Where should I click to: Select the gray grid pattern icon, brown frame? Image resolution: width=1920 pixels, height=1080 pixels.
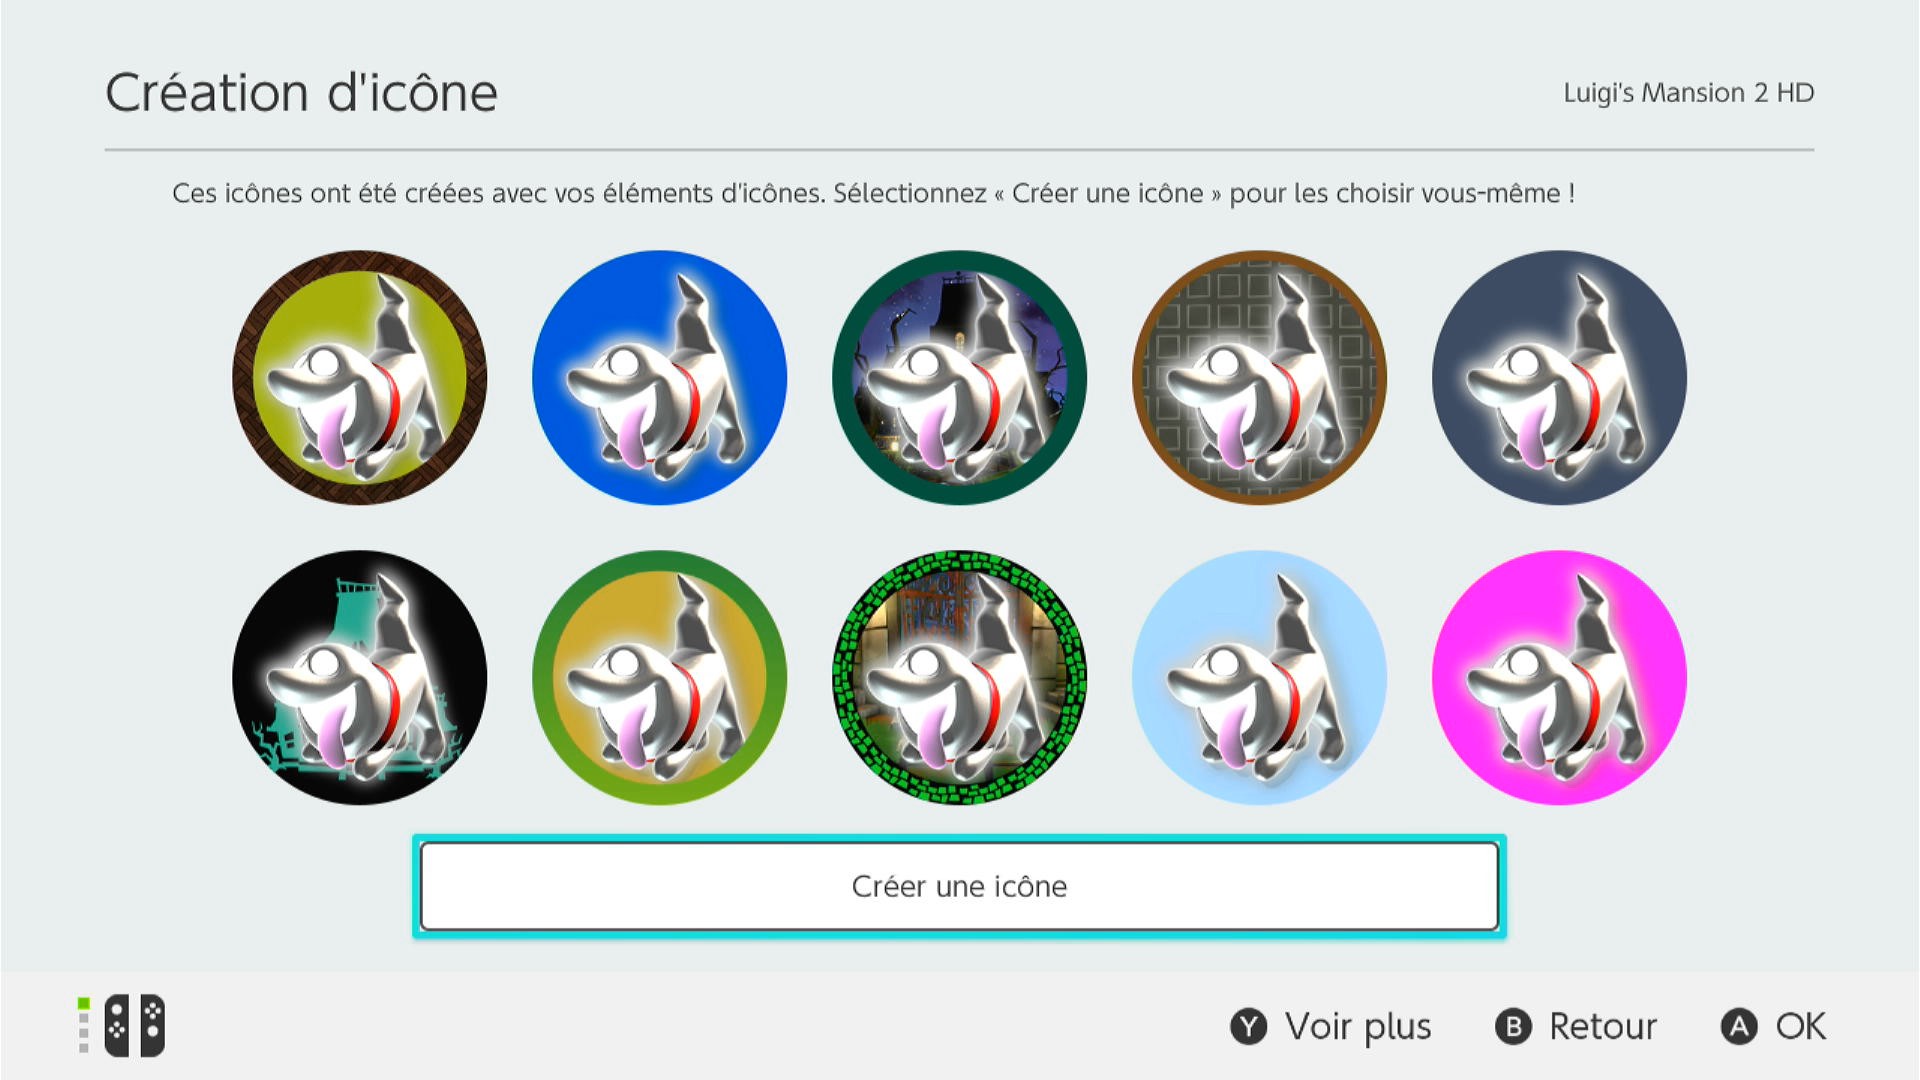click(1260, 378)
